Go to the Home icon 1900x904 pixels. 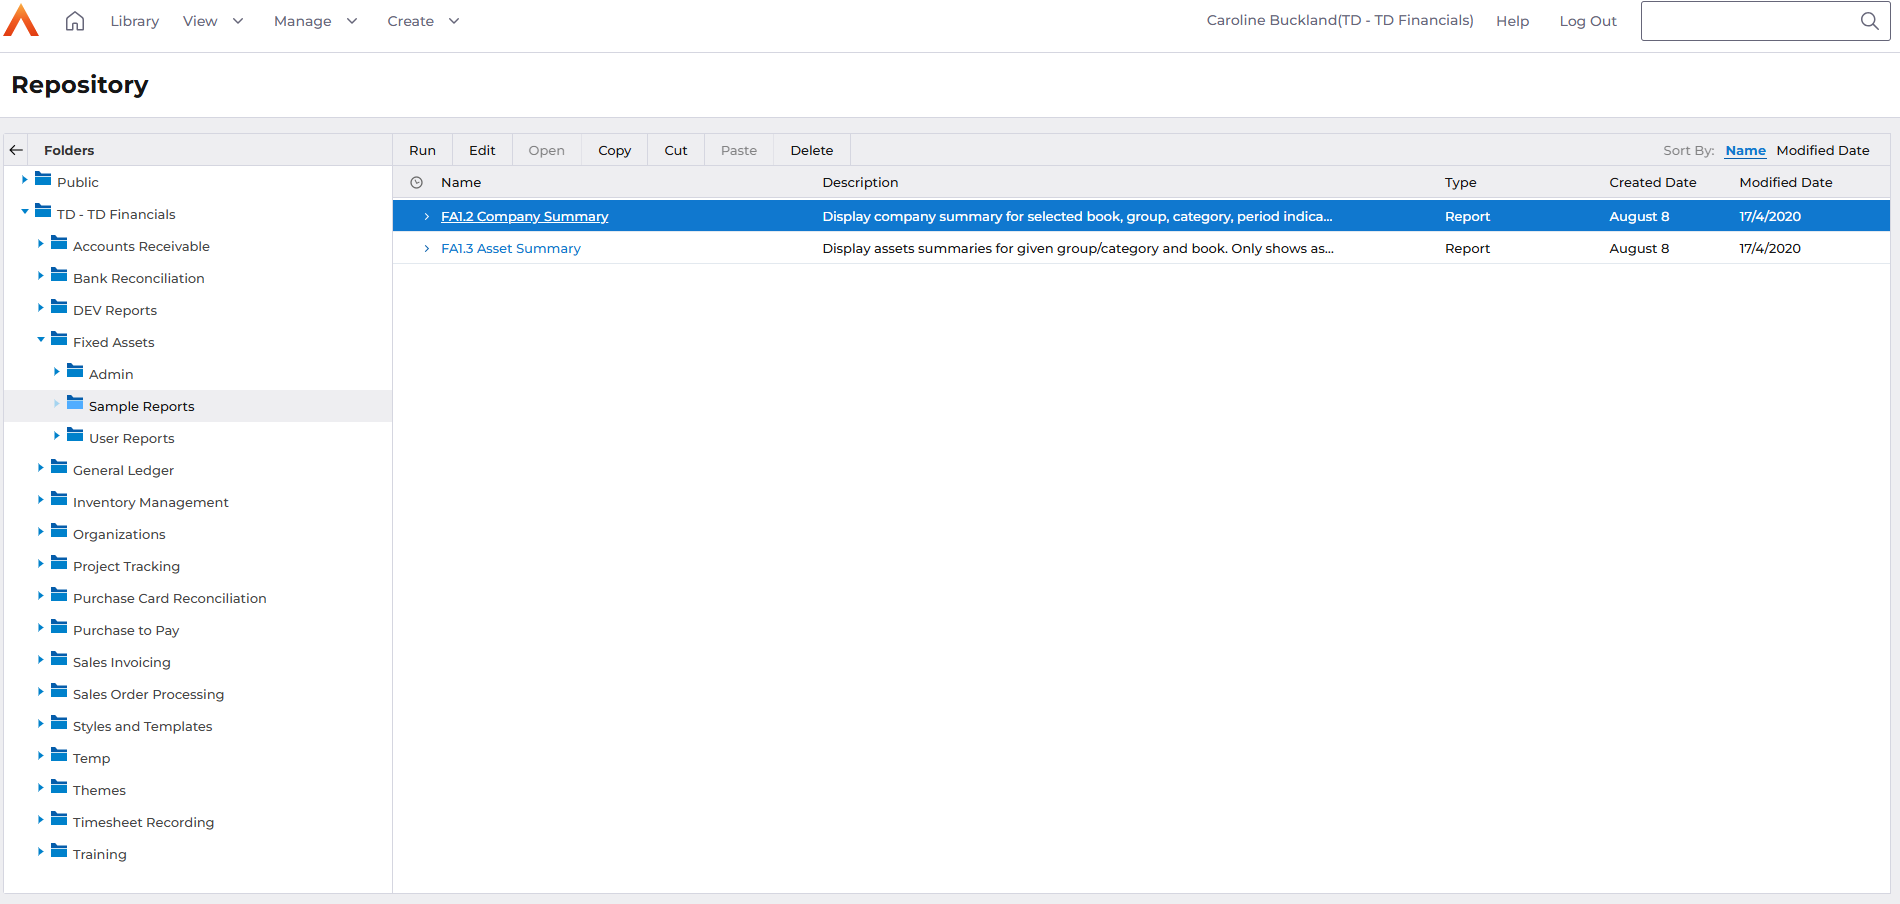pyautogui.click(x=75, y=21)
